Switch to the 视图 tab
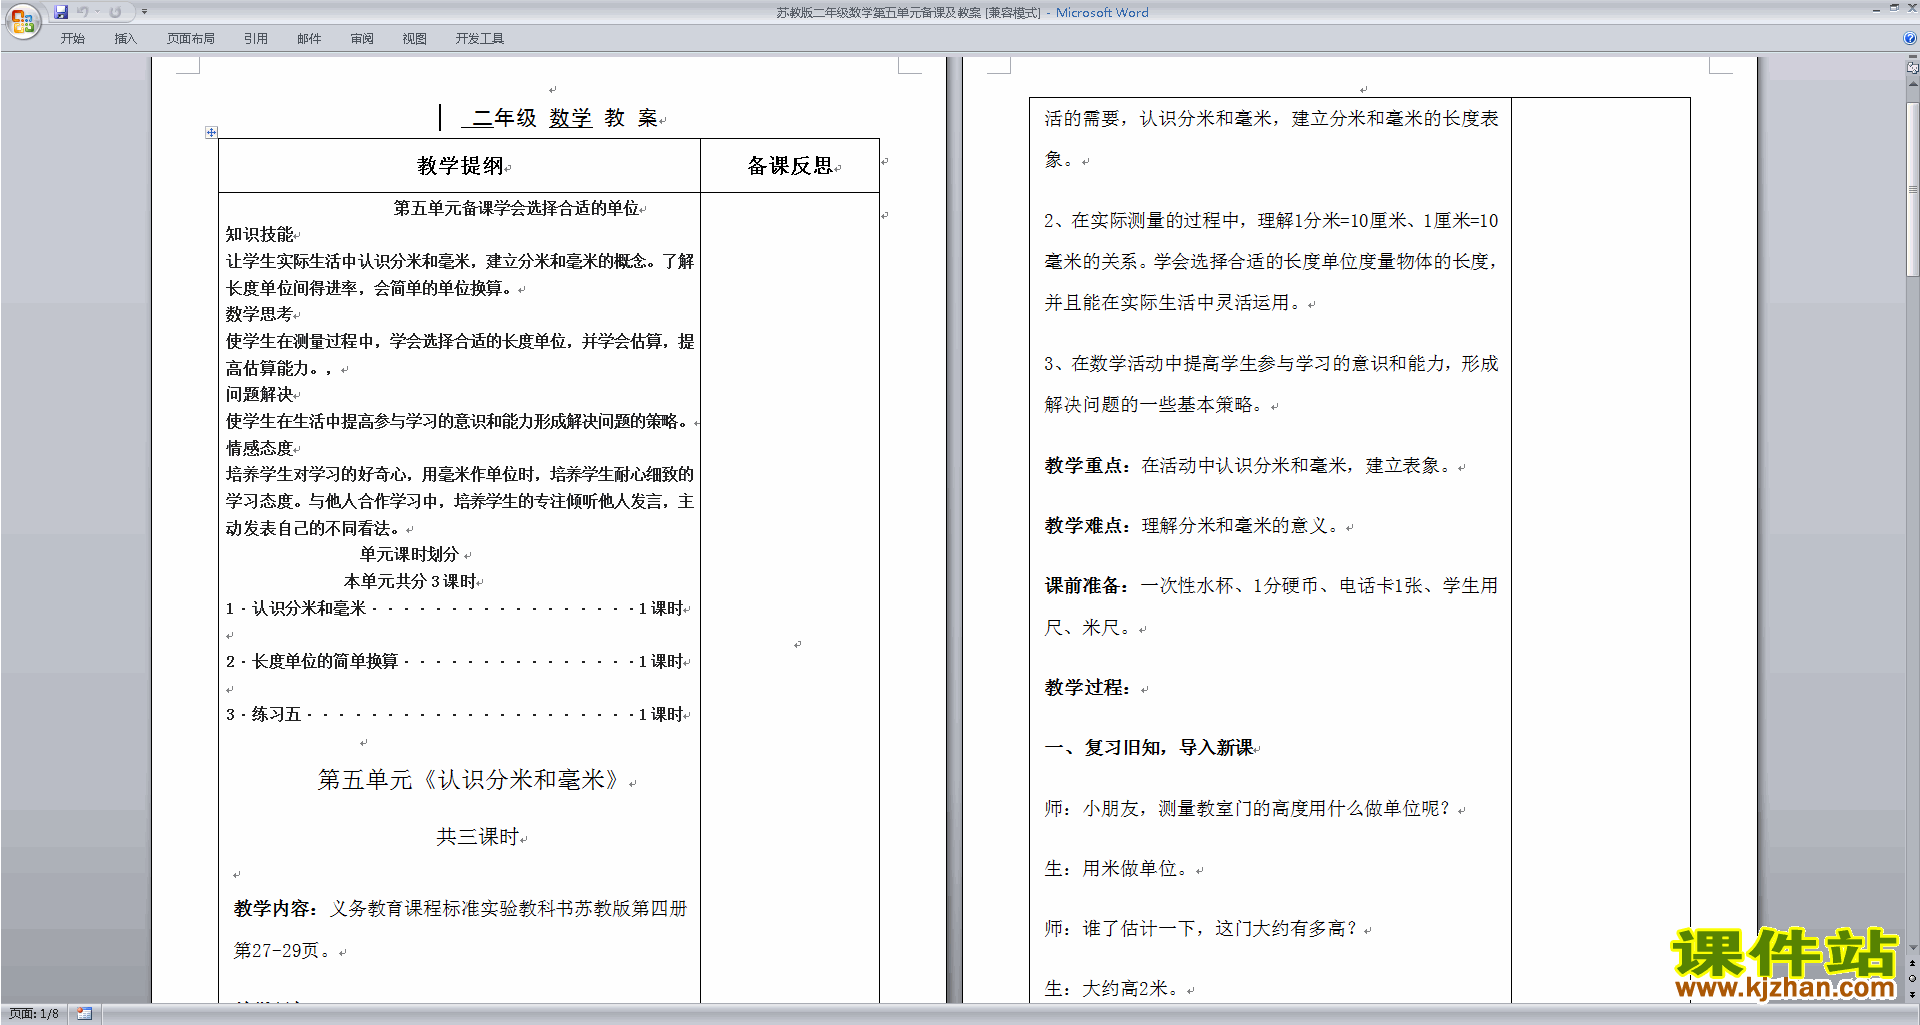This screenshot has height=1025, width=1920. (x=415, y=39)
